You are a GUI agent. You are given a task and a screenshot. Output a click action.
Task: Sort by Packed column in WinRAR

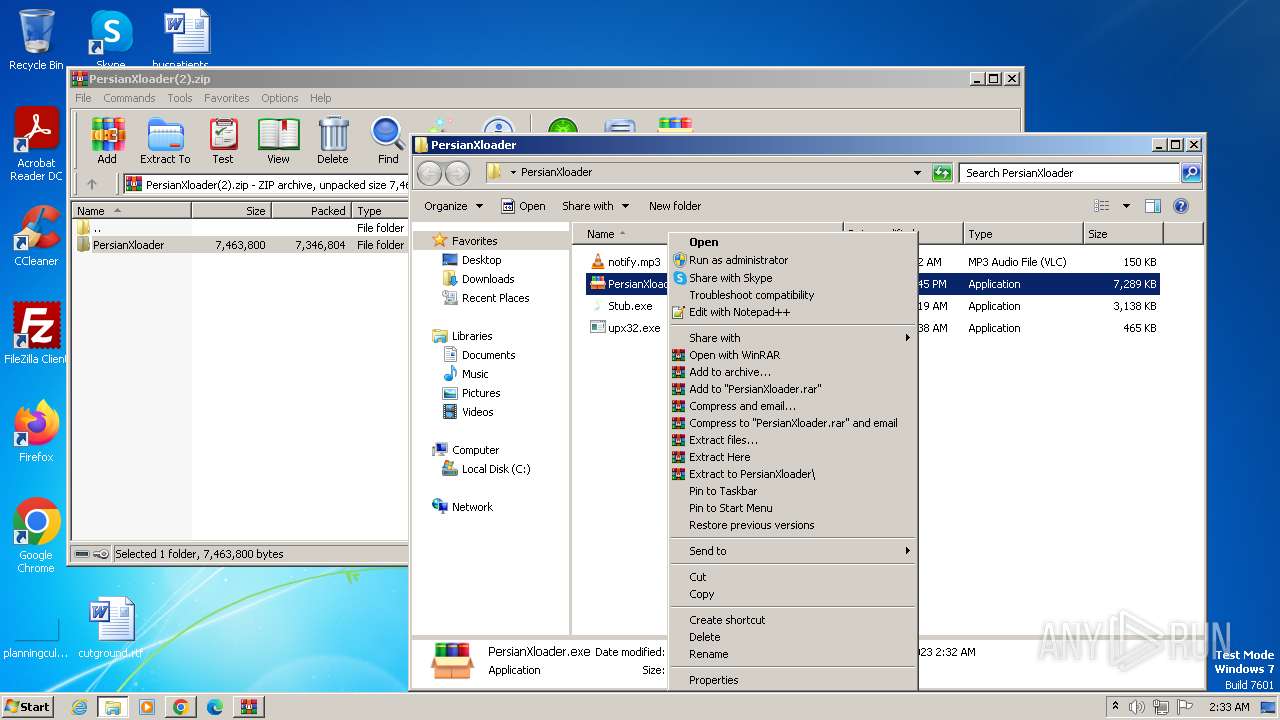(x=311, y=211)
